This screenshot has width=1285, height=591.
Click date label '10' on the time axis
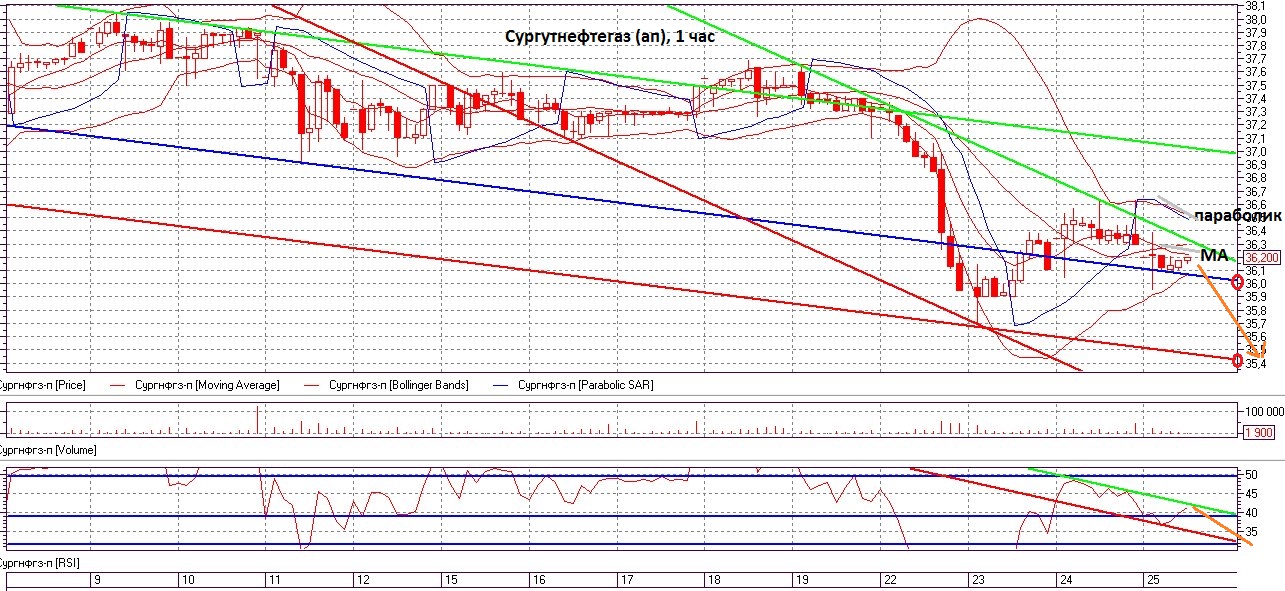pos(187,580)
